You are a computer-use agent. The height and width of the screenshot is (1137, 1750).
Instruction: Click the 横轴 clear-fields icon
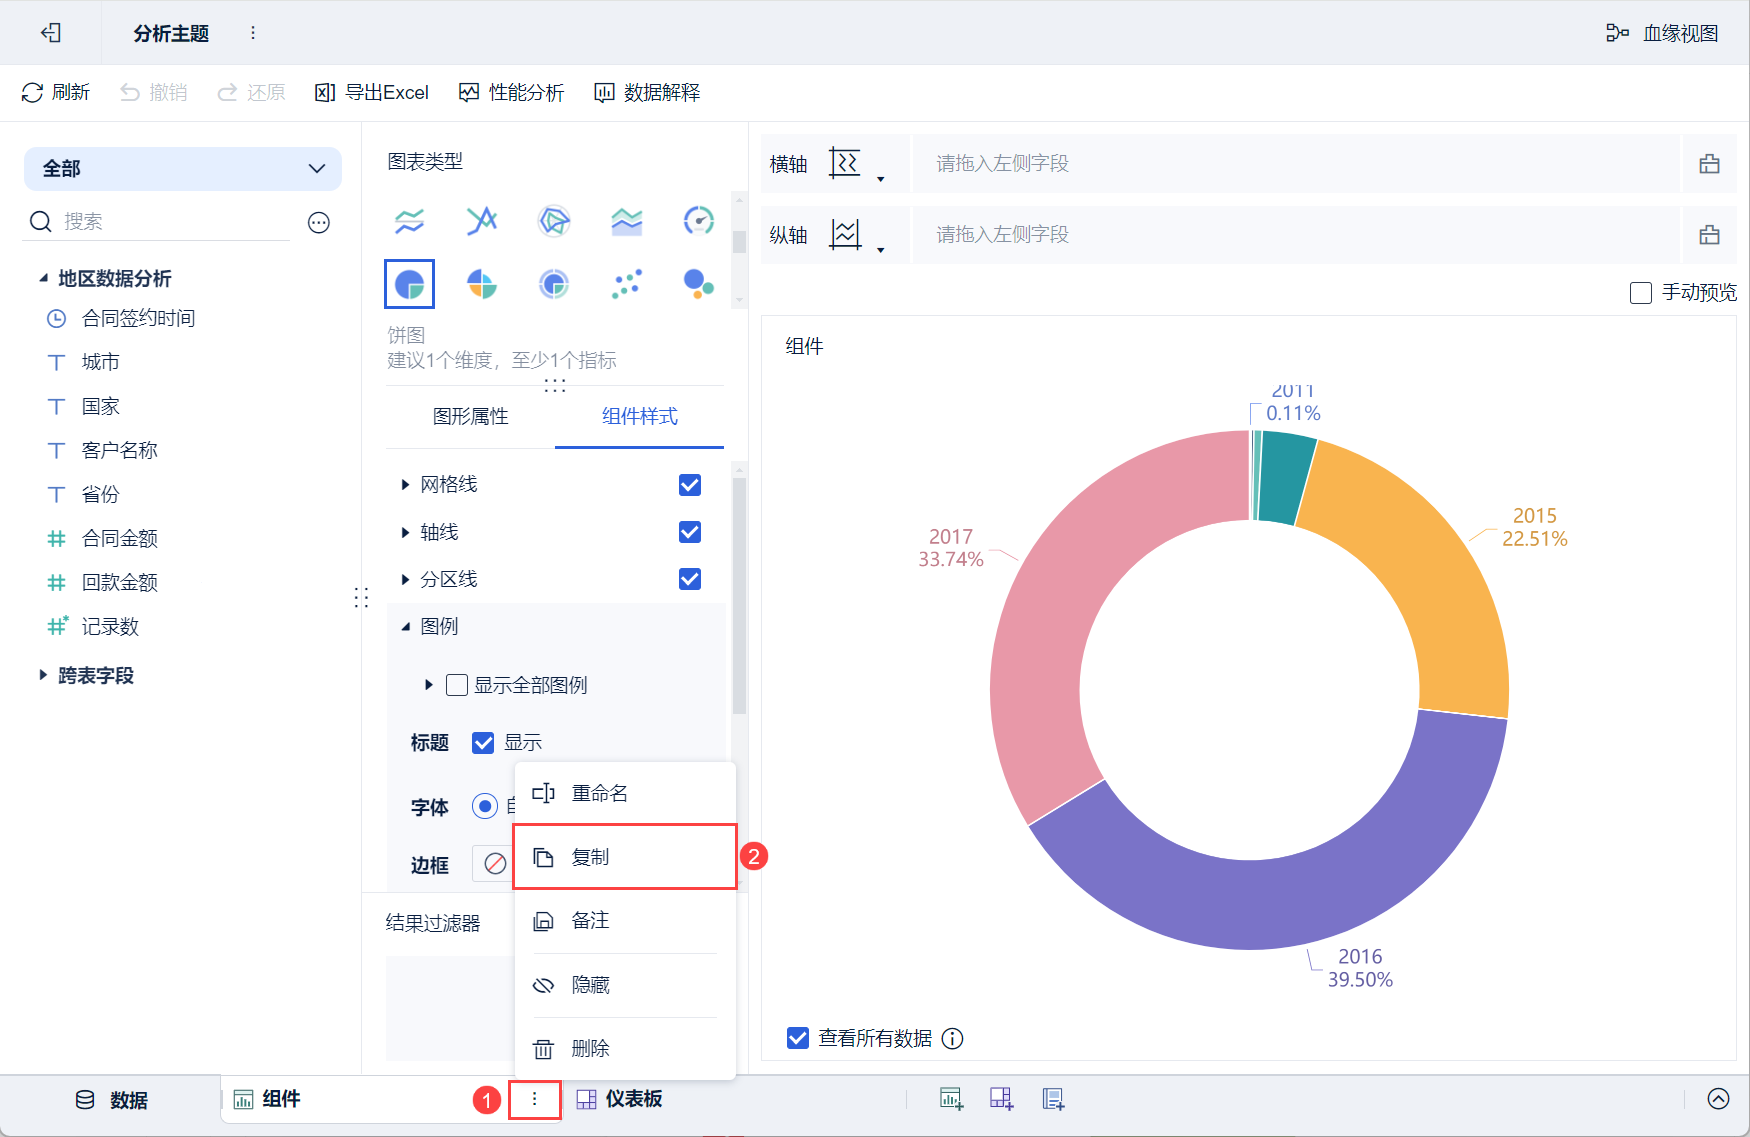tap(1709, 163)
